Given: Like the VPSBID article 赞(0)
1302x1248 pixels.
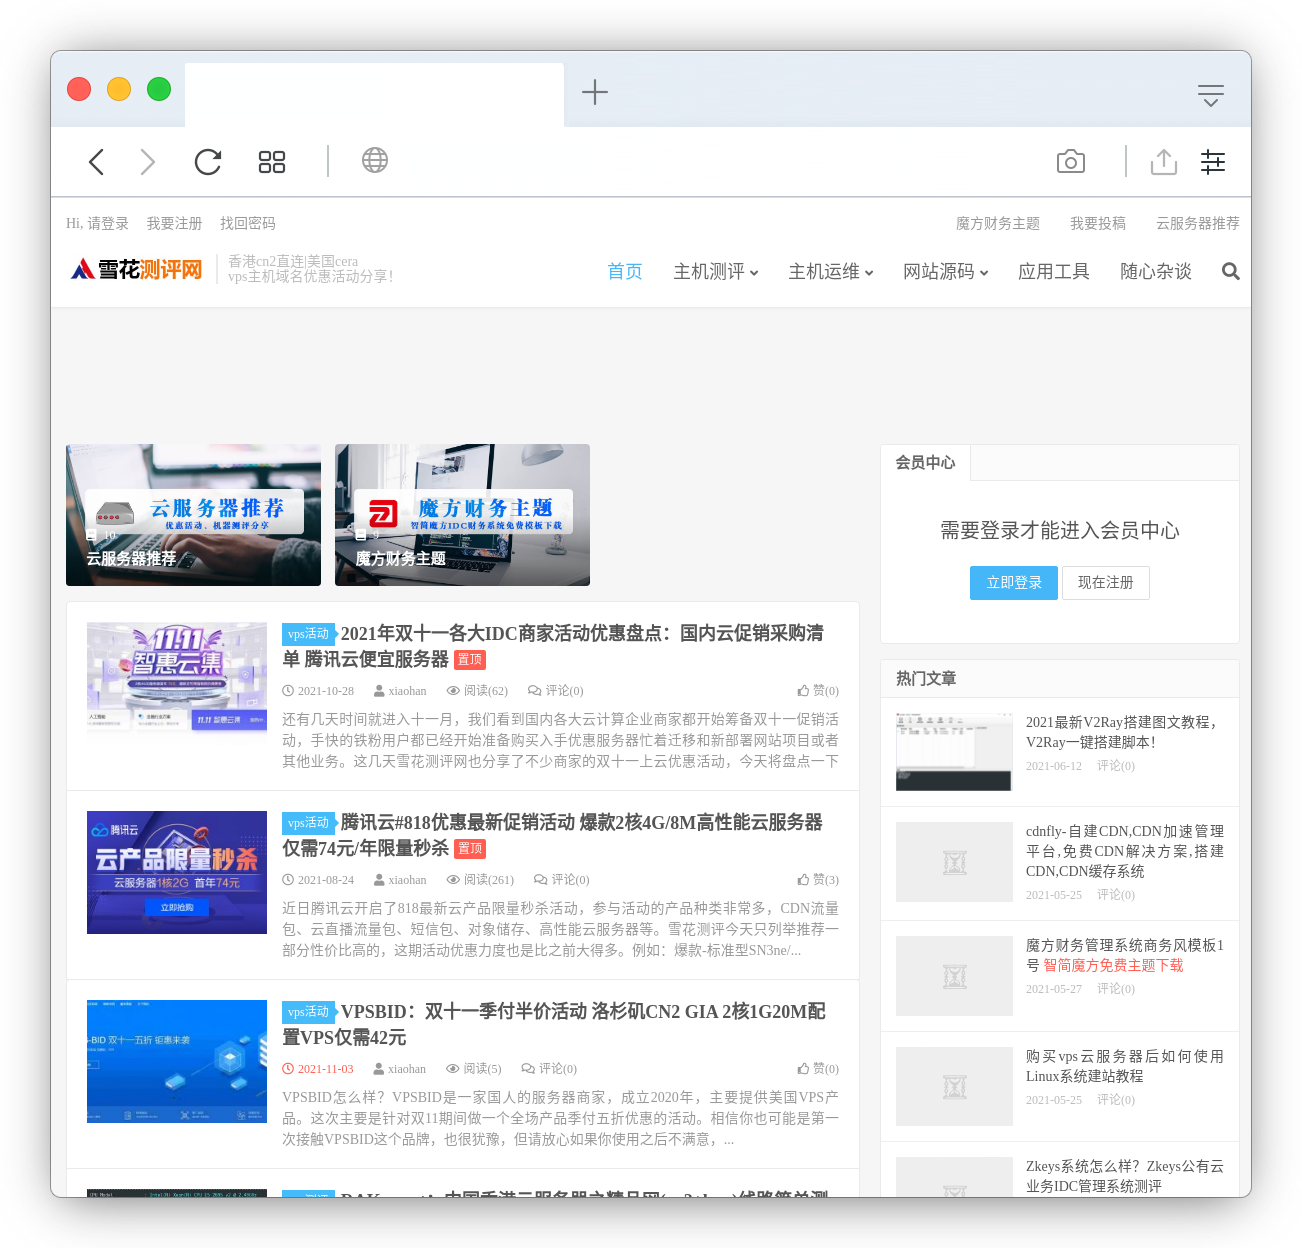Looking at the screenshot, I should (x=818, y=1069).
